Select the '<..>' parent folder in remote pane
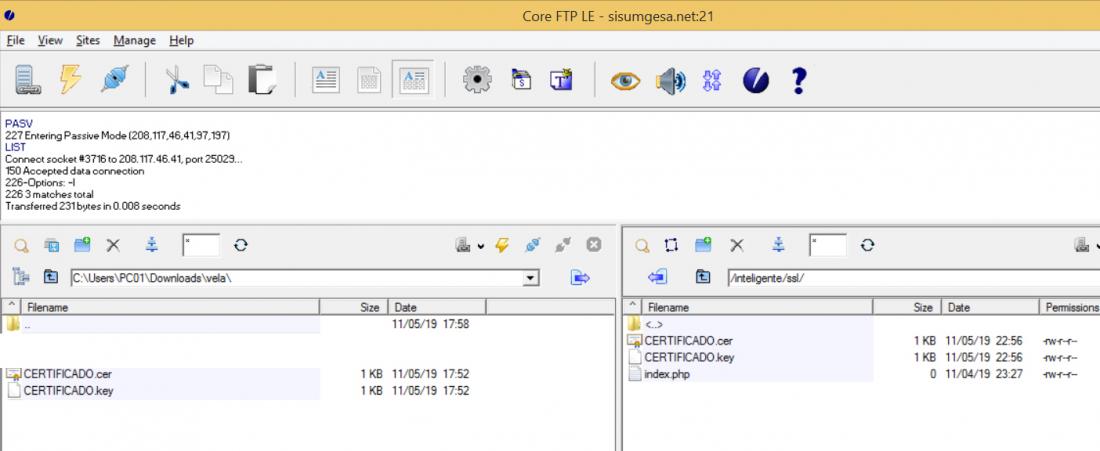This screenshot has height=451, width=1100. tap(653, 325)
